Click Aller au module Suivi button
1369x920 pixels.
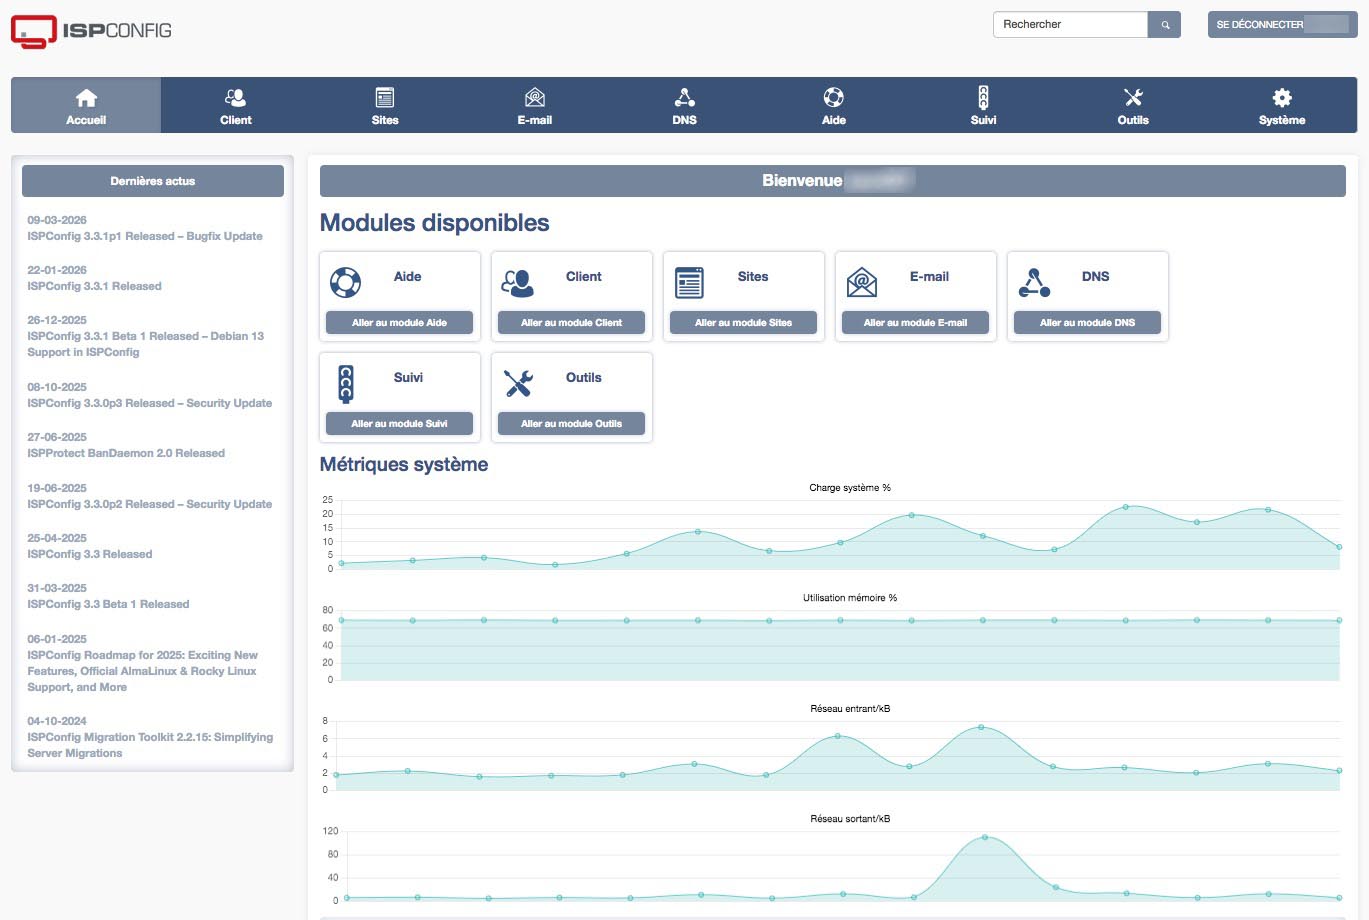click(x=399, y=424)
